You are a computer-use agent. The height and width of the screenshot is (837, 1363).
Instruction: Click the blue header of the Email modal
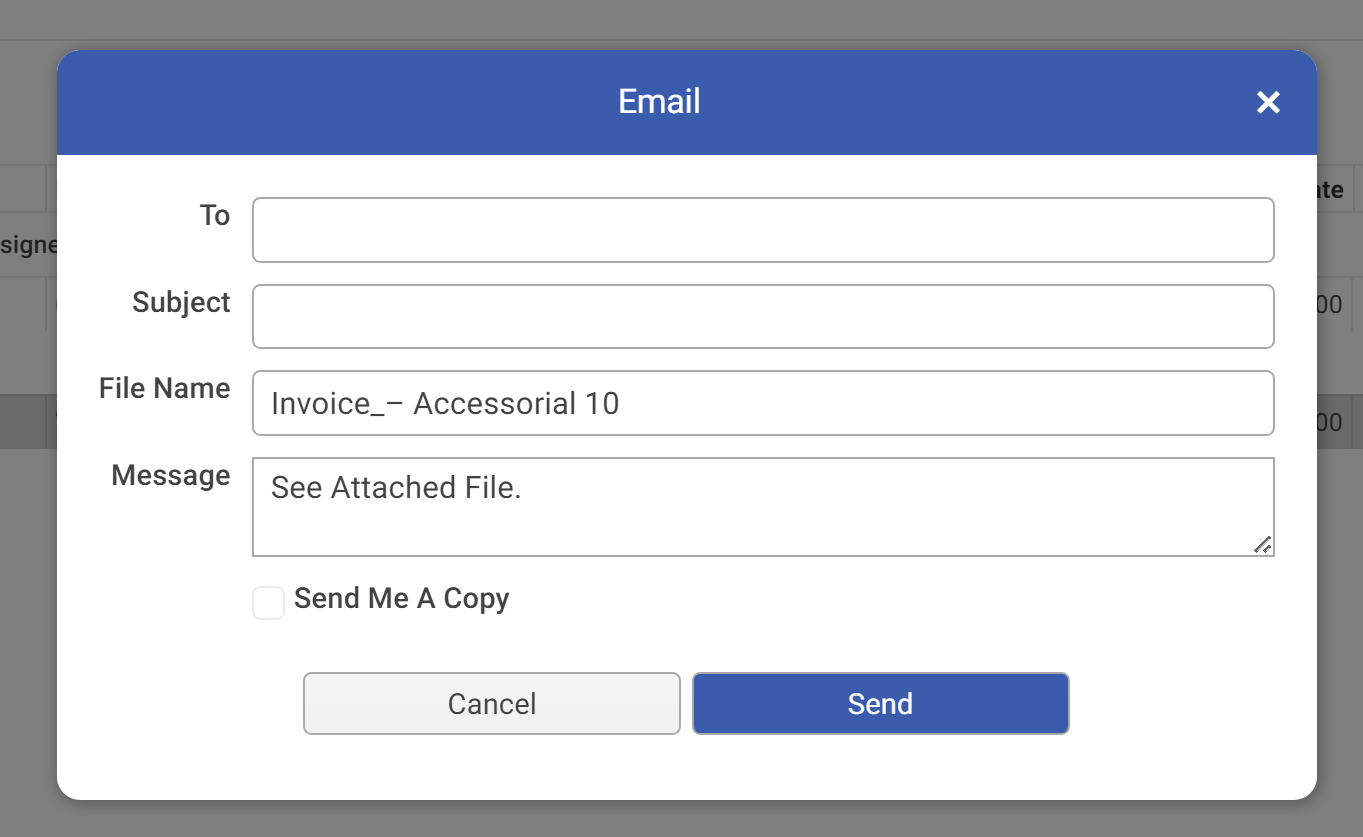659,101
